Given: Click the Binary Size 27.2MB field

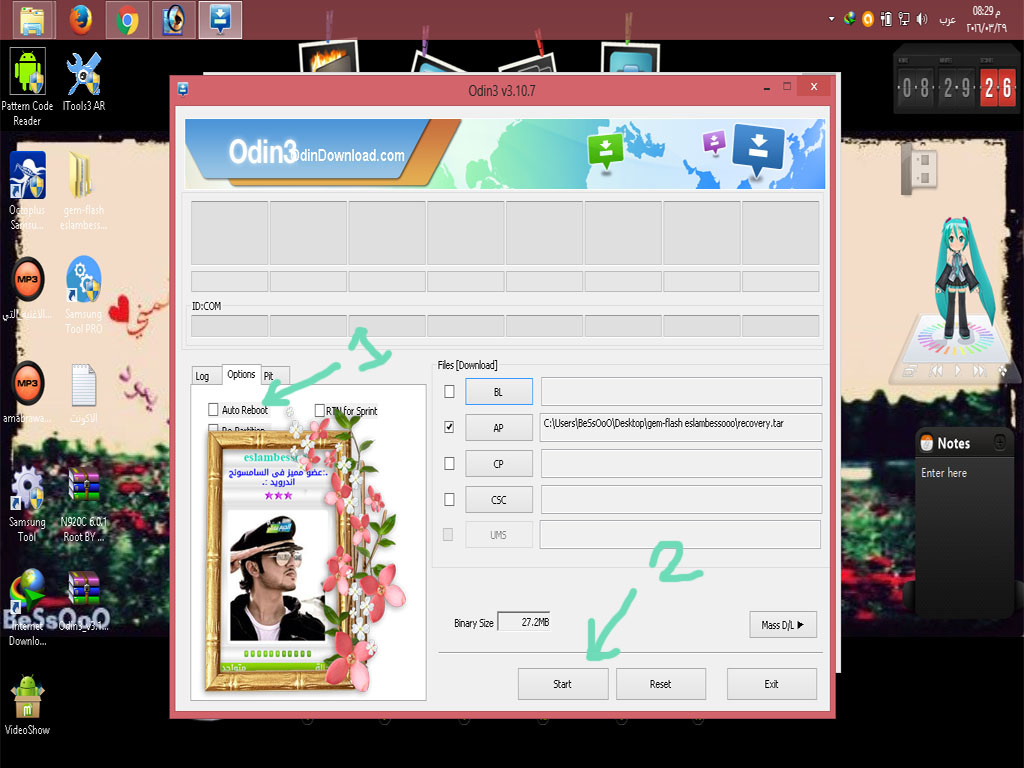Looking at the screenshot, I should [524, 622].
